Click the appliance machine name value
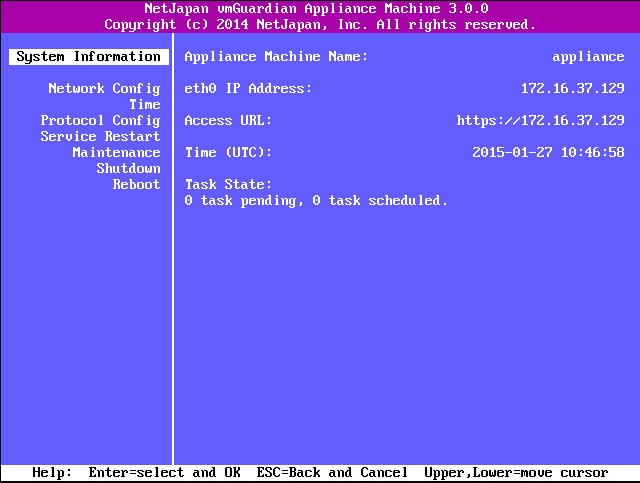 point(588,57)
